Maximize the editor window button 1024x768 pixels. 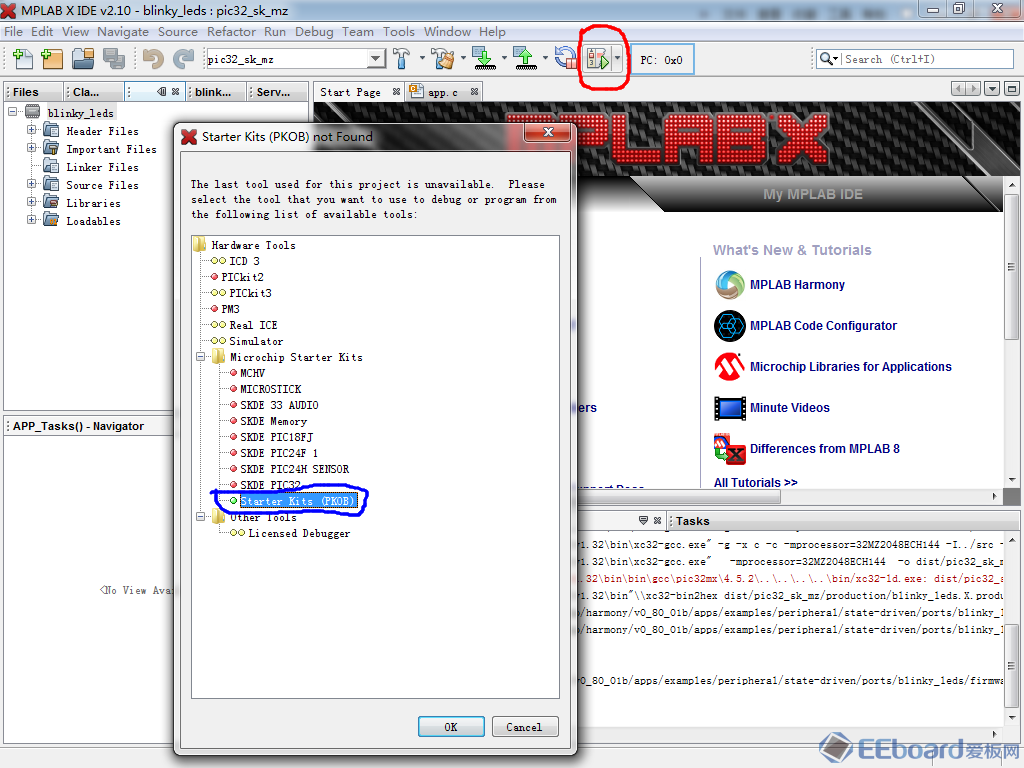[x=1012, y=89]
